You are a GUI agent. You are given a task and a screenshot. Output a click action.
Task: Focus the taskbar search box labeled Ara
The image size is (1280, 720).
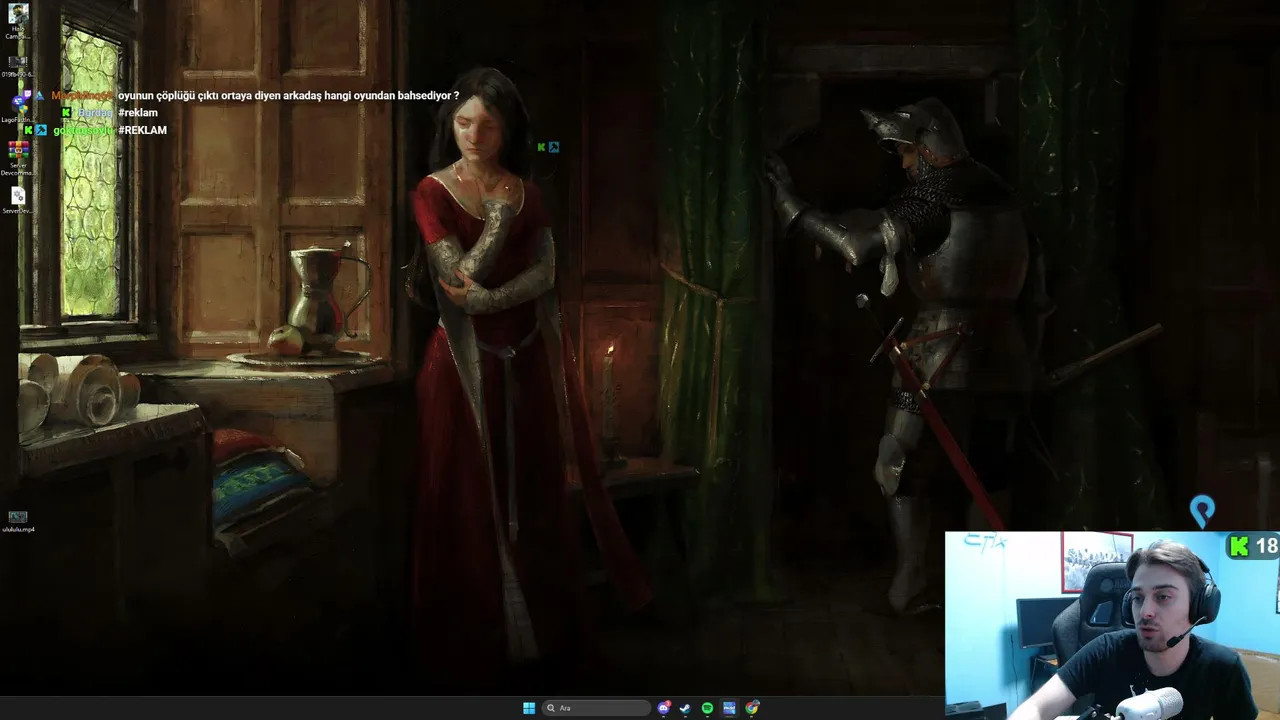coord(595,708)
